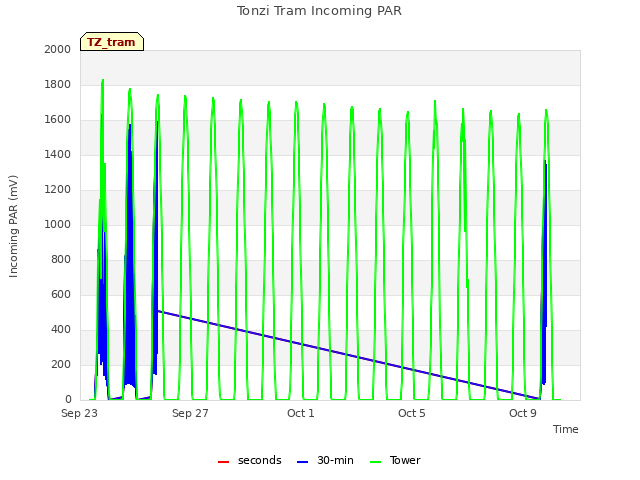
Task: Click the blue 30-min legend swatch
Action: click(302, 462)
